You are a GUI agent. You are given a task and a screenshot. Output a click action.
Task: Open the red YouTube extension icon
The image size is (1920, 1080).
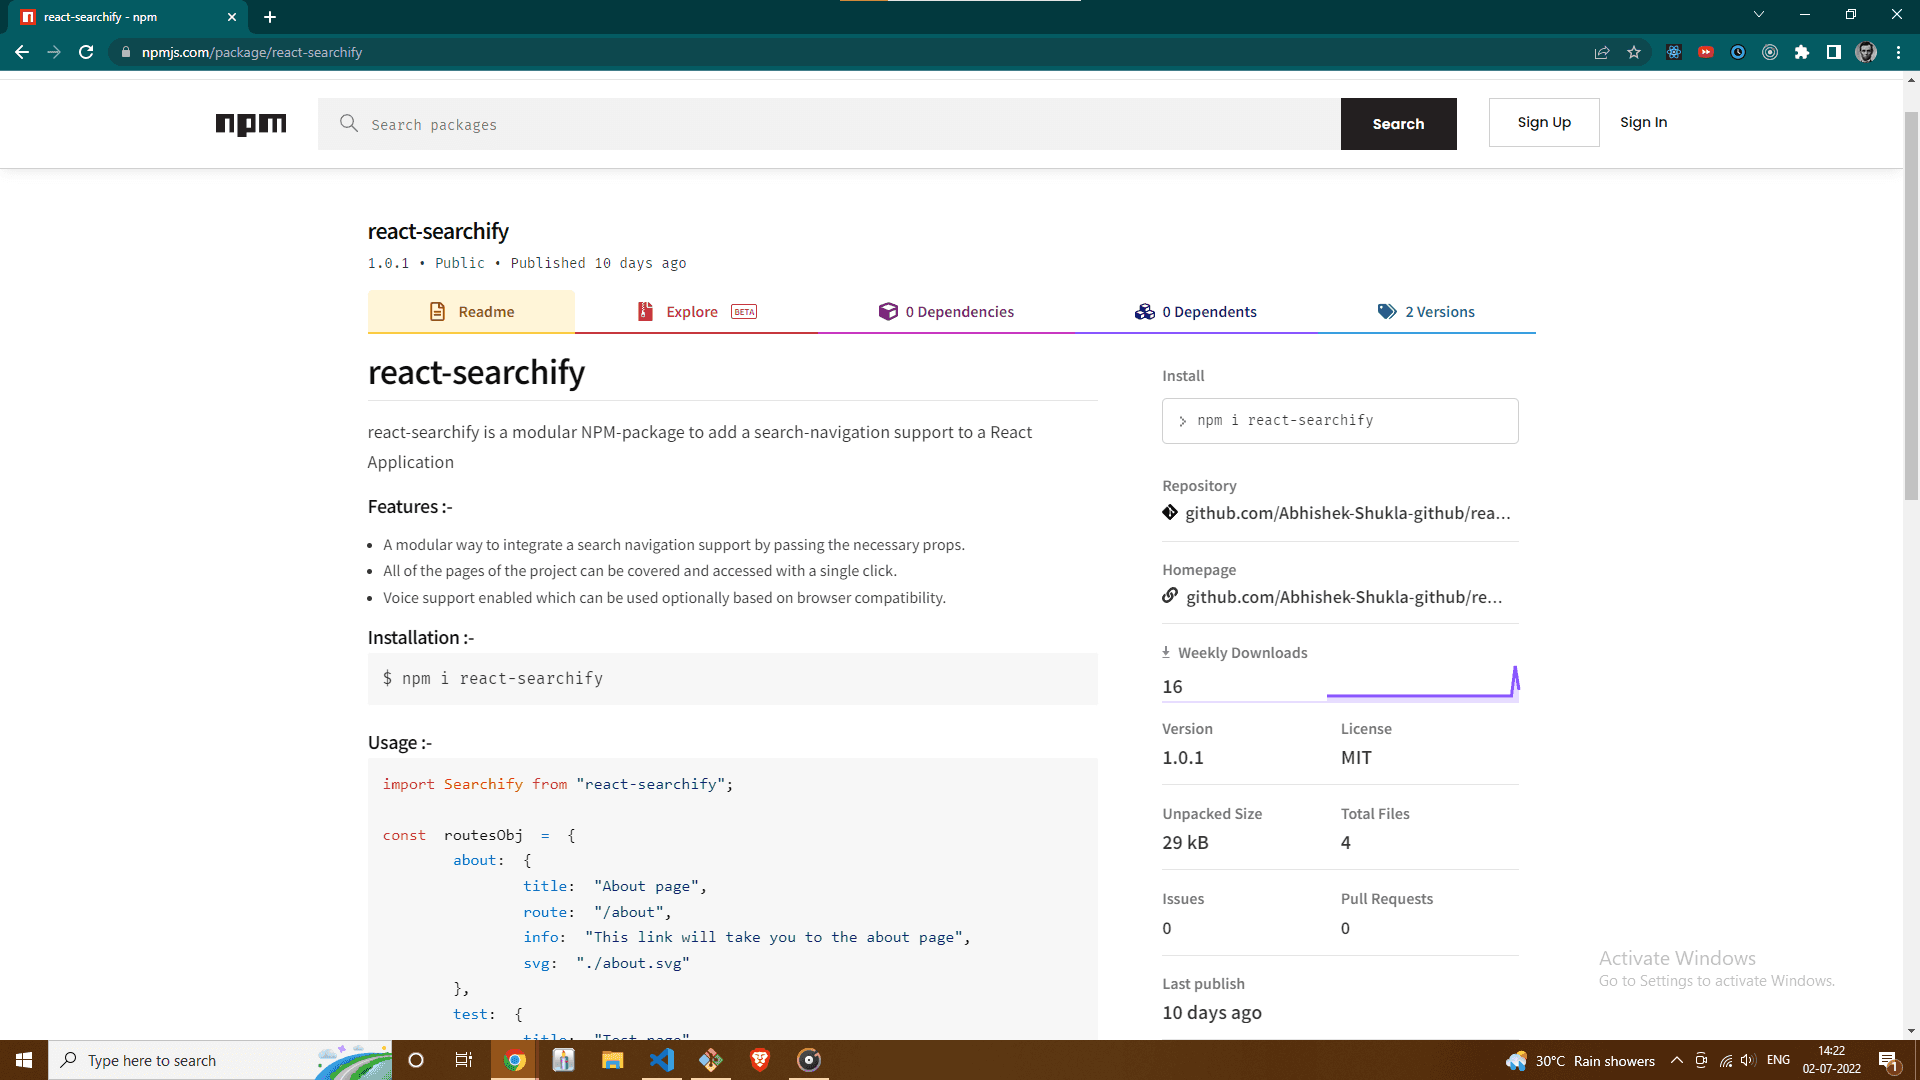[x=1706, y=52]
